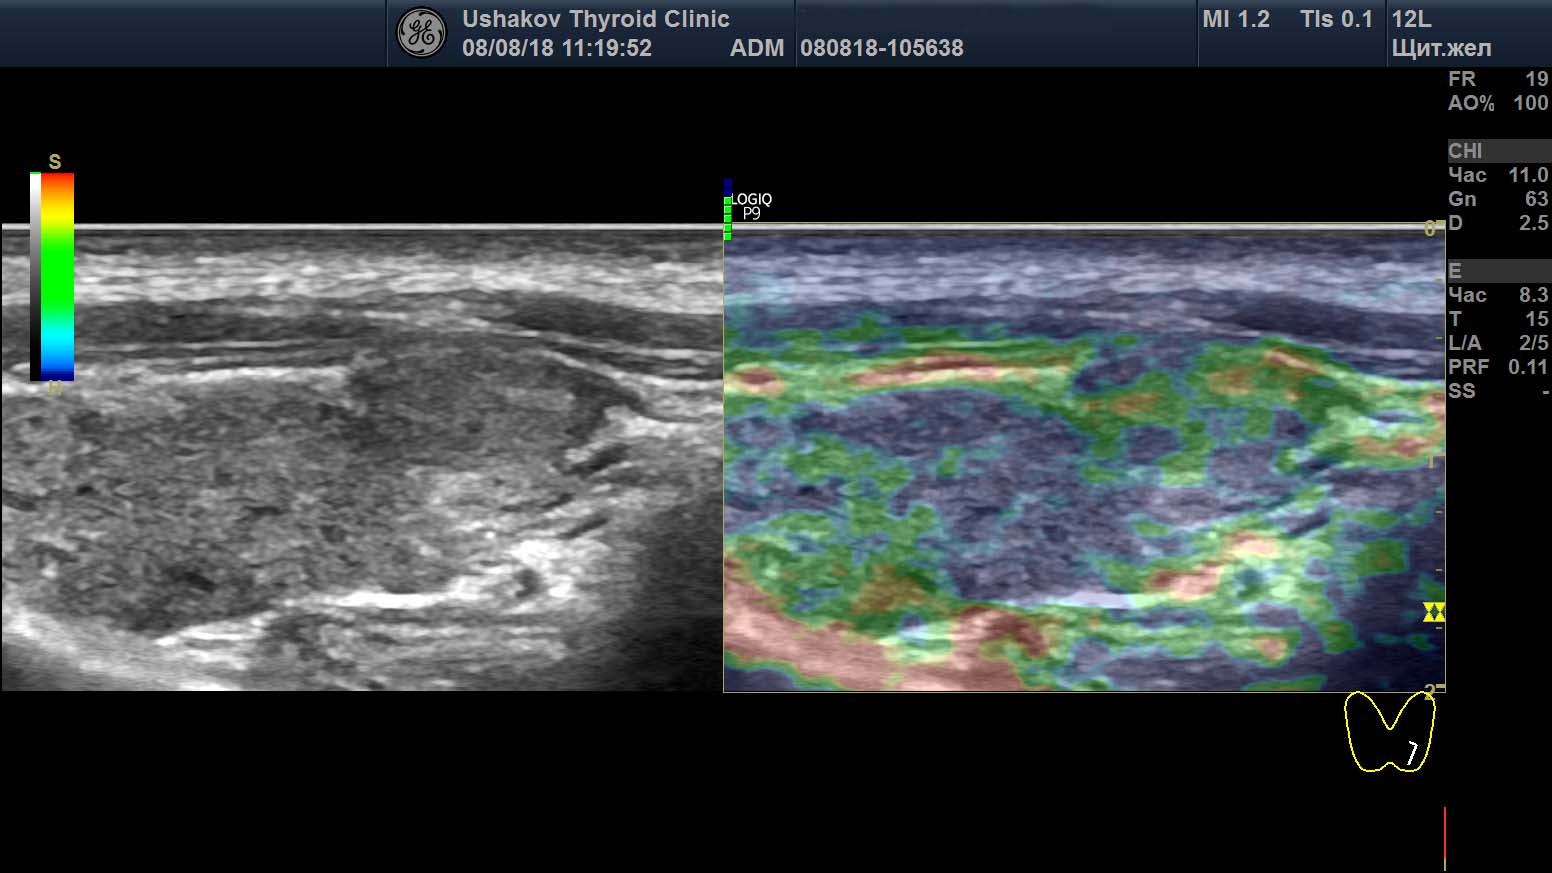Click the yellow thyroid body marker icon
Screen dimensions: 1552x873
point(1389,732)
